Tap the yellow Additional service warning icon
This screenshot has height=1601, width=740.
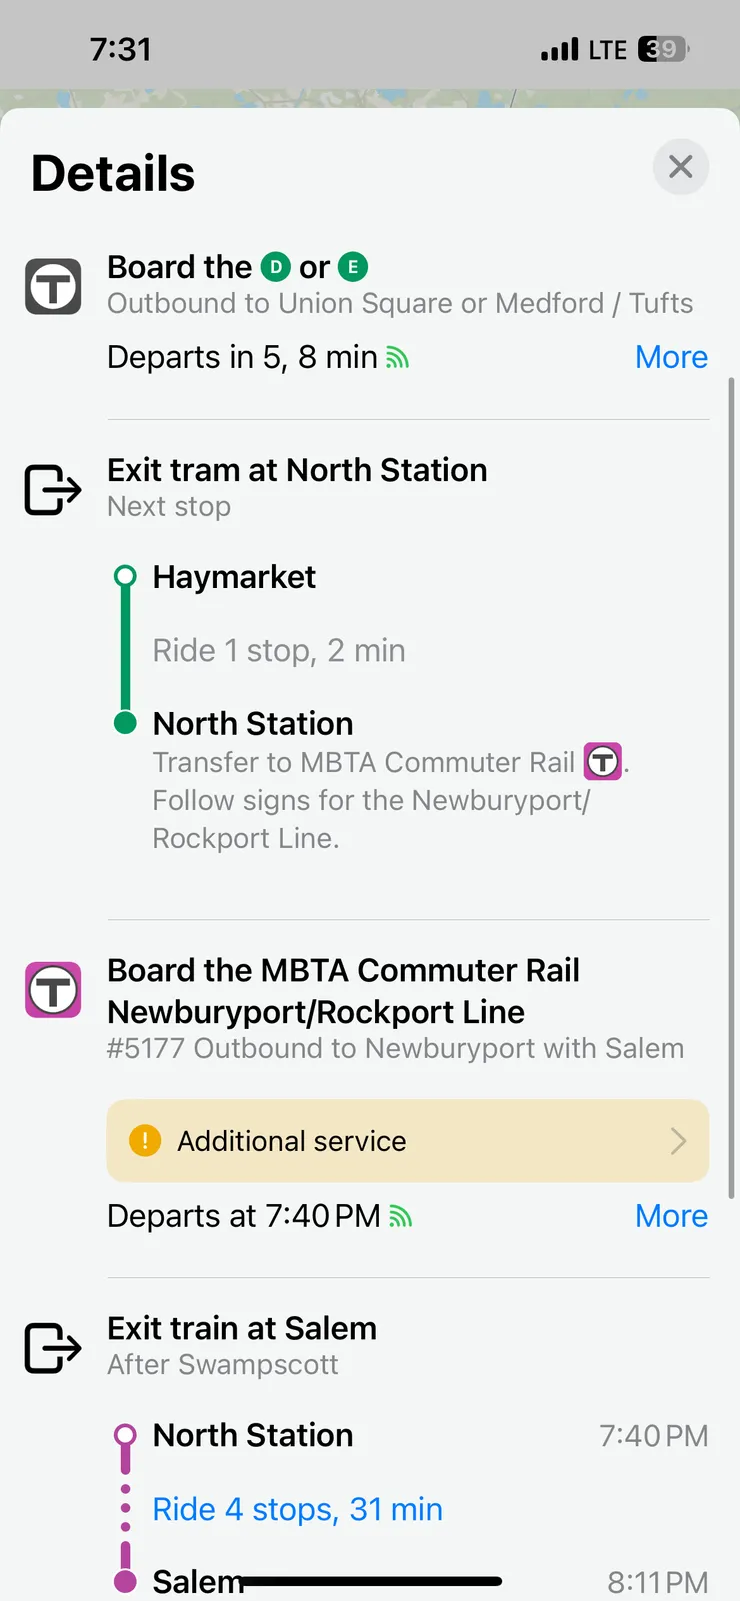coord(145,1140)
